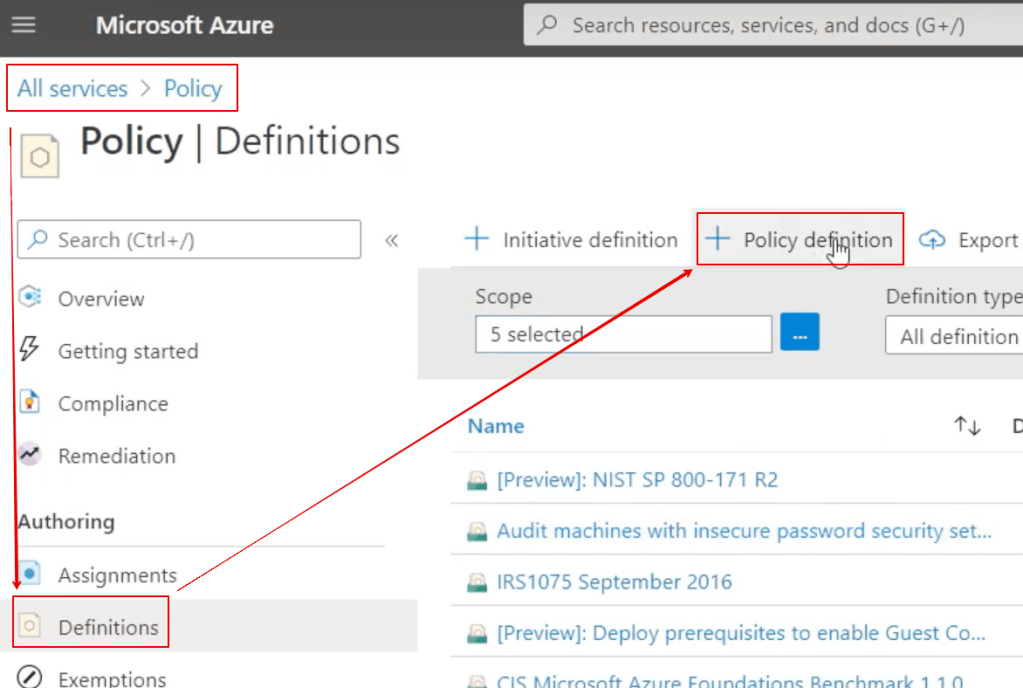This screenshot has width=1023, height=688.
Task: Click the Export cloud icon
Action: coord(932,240)
